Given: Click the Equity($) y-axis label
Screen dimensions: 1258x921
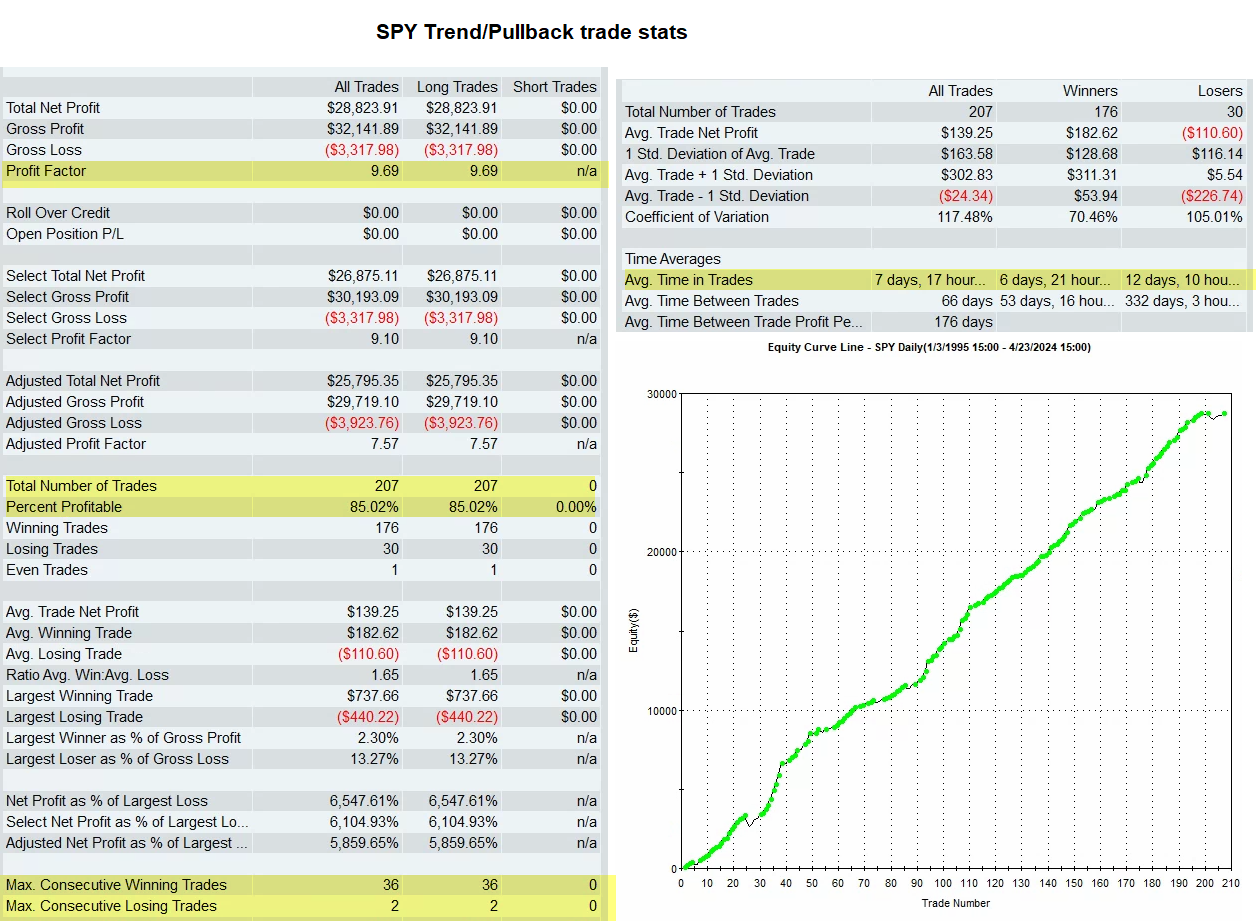Looking at the screenshot, I should tap(633, 632).
